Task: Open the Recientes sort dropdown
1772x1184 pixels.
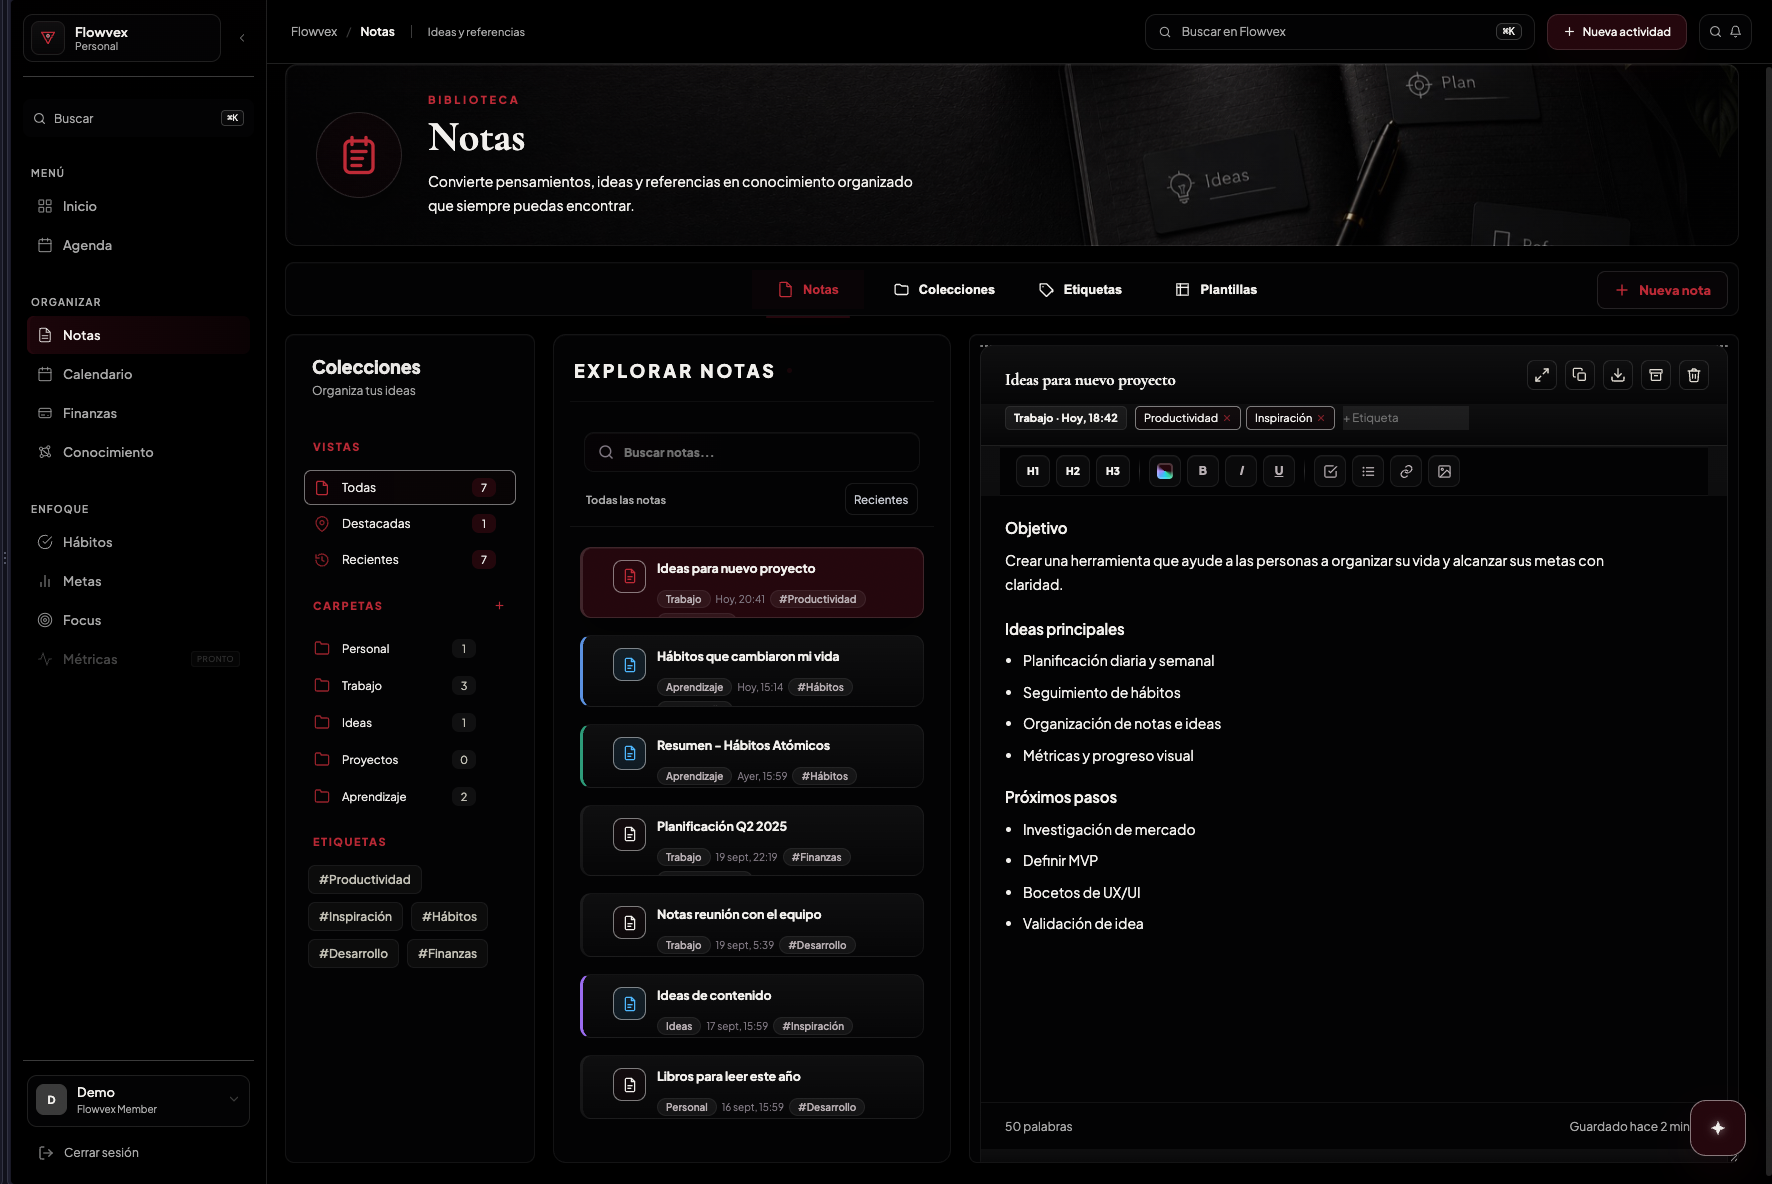Action: pyautogui.click(x=881, y=500)
